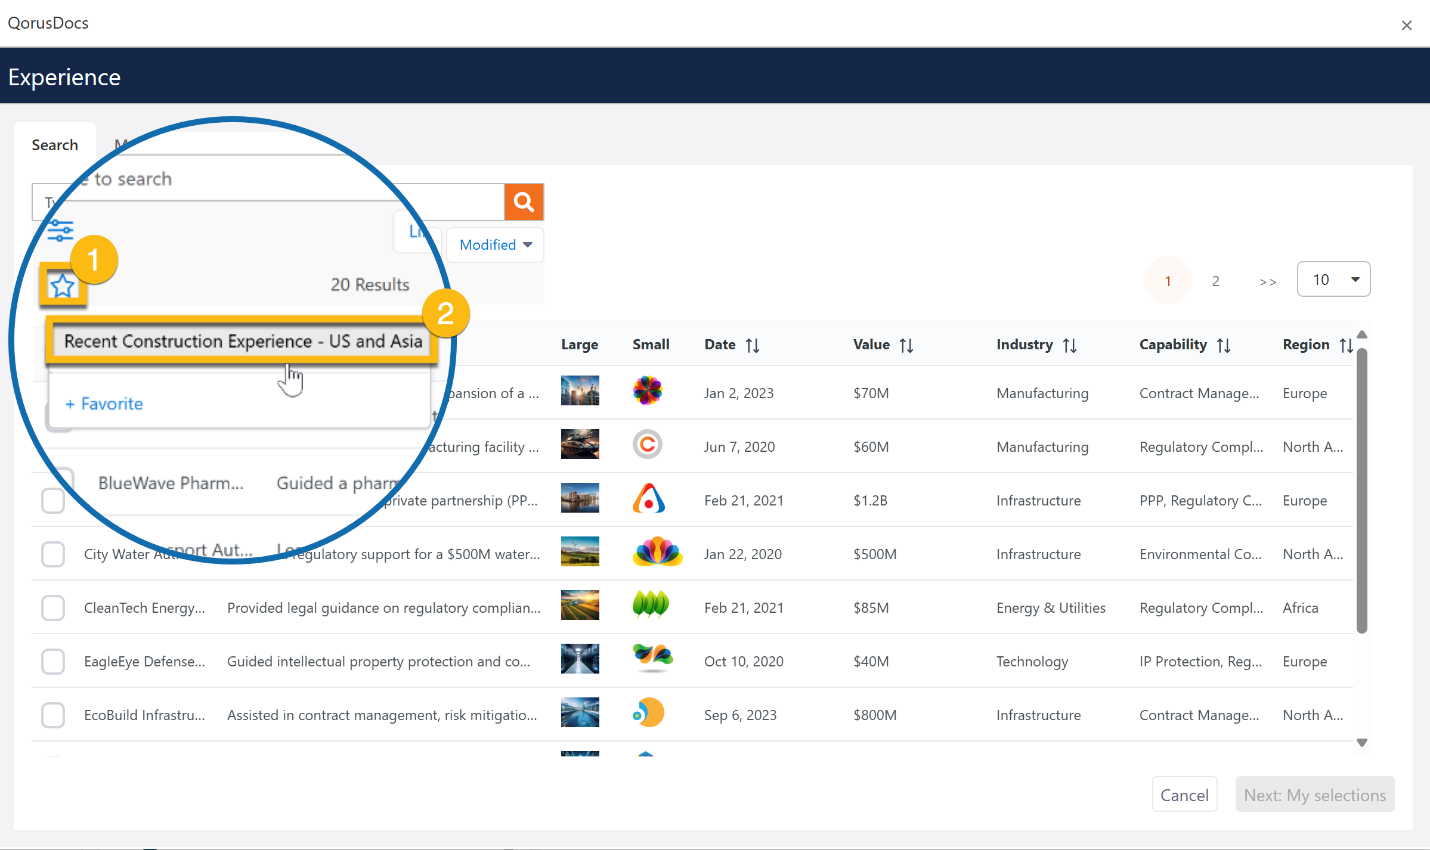Click the CleanTech Energy name cell
The image size is (1430, 850).
(145, 608)
